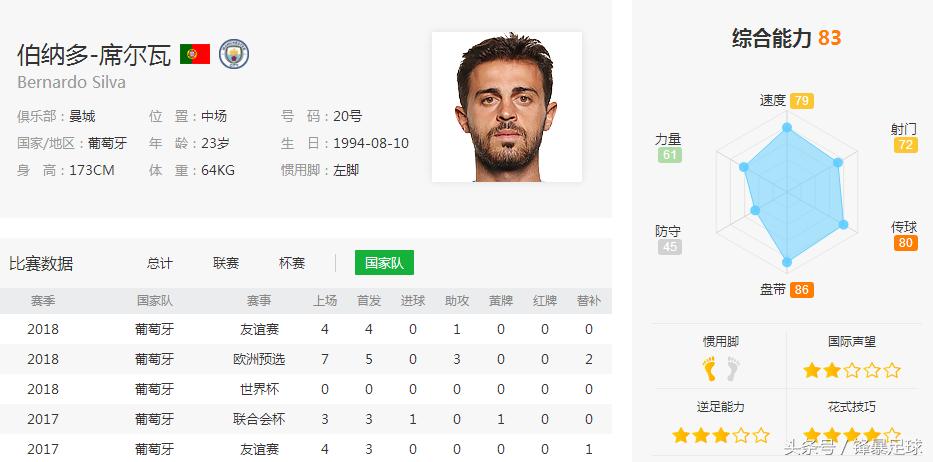Viewport: 933px width, 462px height.
Task: Click the 曼城 club name
Action: (82, 116)
